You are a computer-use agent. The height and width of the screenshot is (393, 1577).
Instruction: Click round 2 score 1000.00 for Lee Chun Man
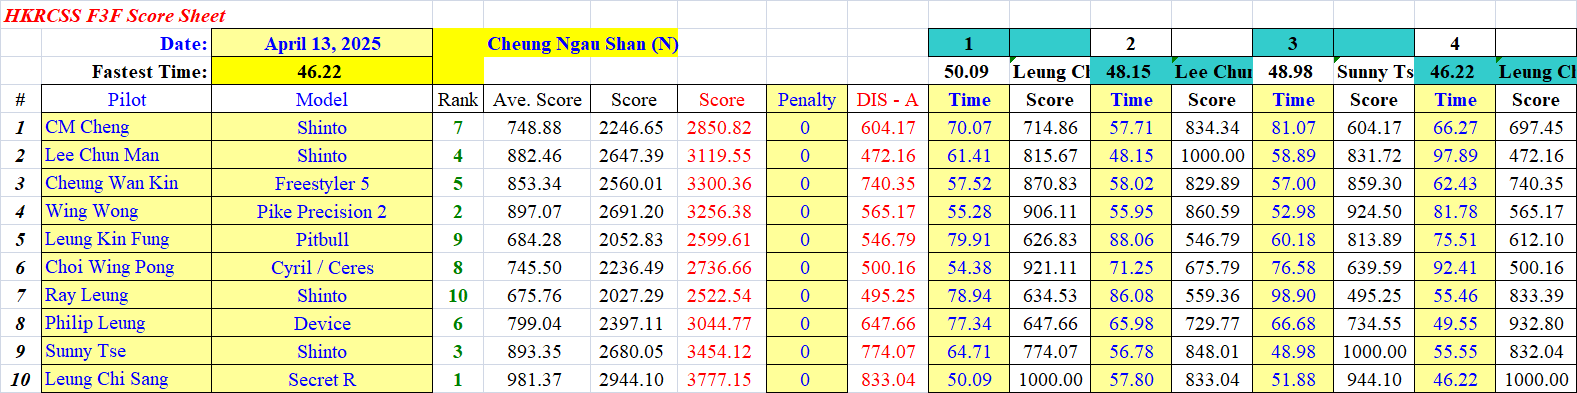pos(1212,156)
